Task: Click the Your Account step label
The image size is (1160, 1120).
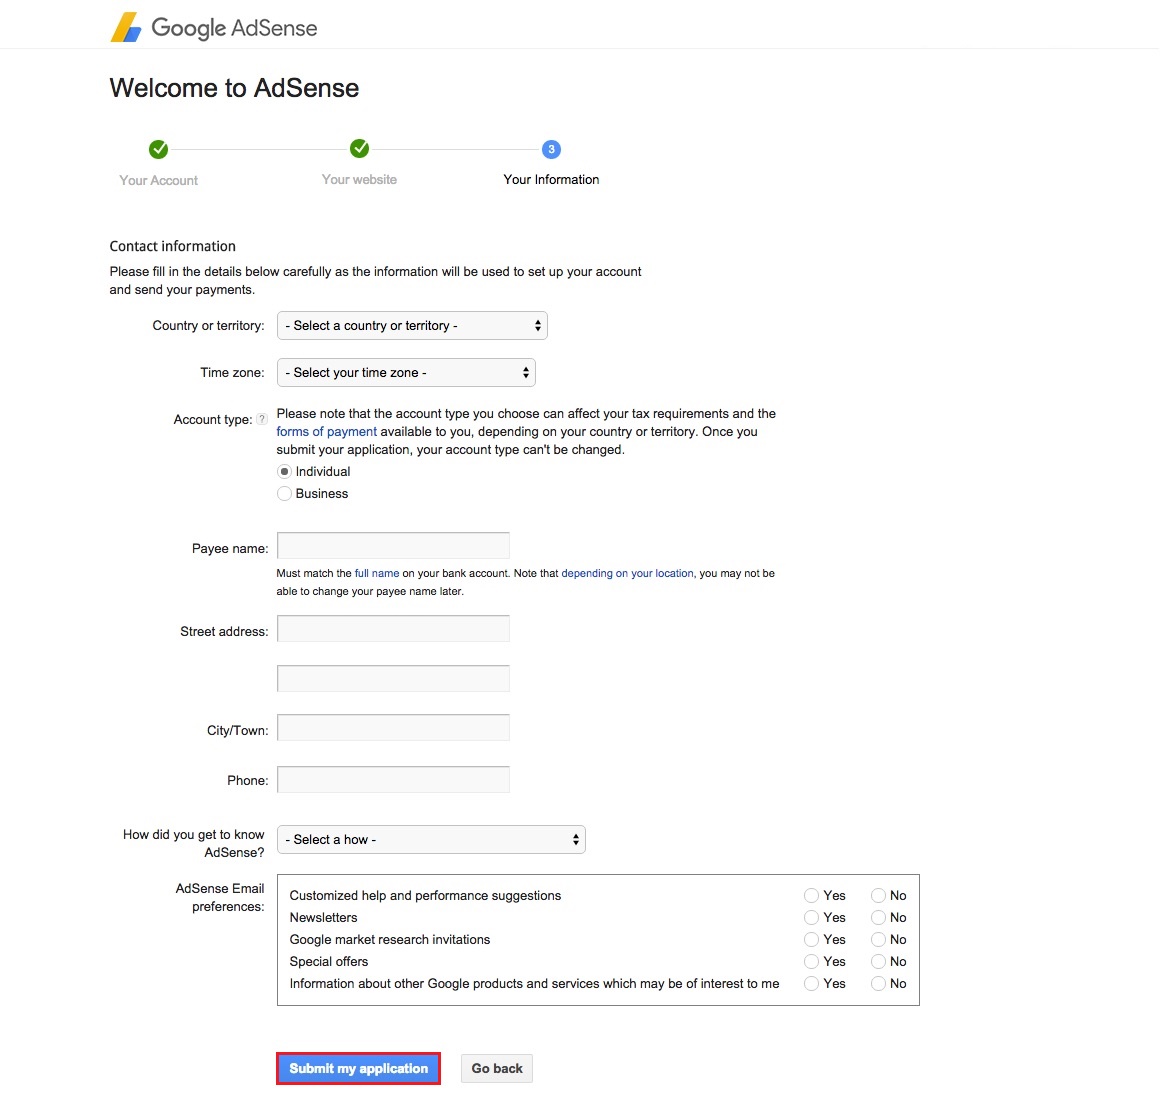Action: click(158, 181)
